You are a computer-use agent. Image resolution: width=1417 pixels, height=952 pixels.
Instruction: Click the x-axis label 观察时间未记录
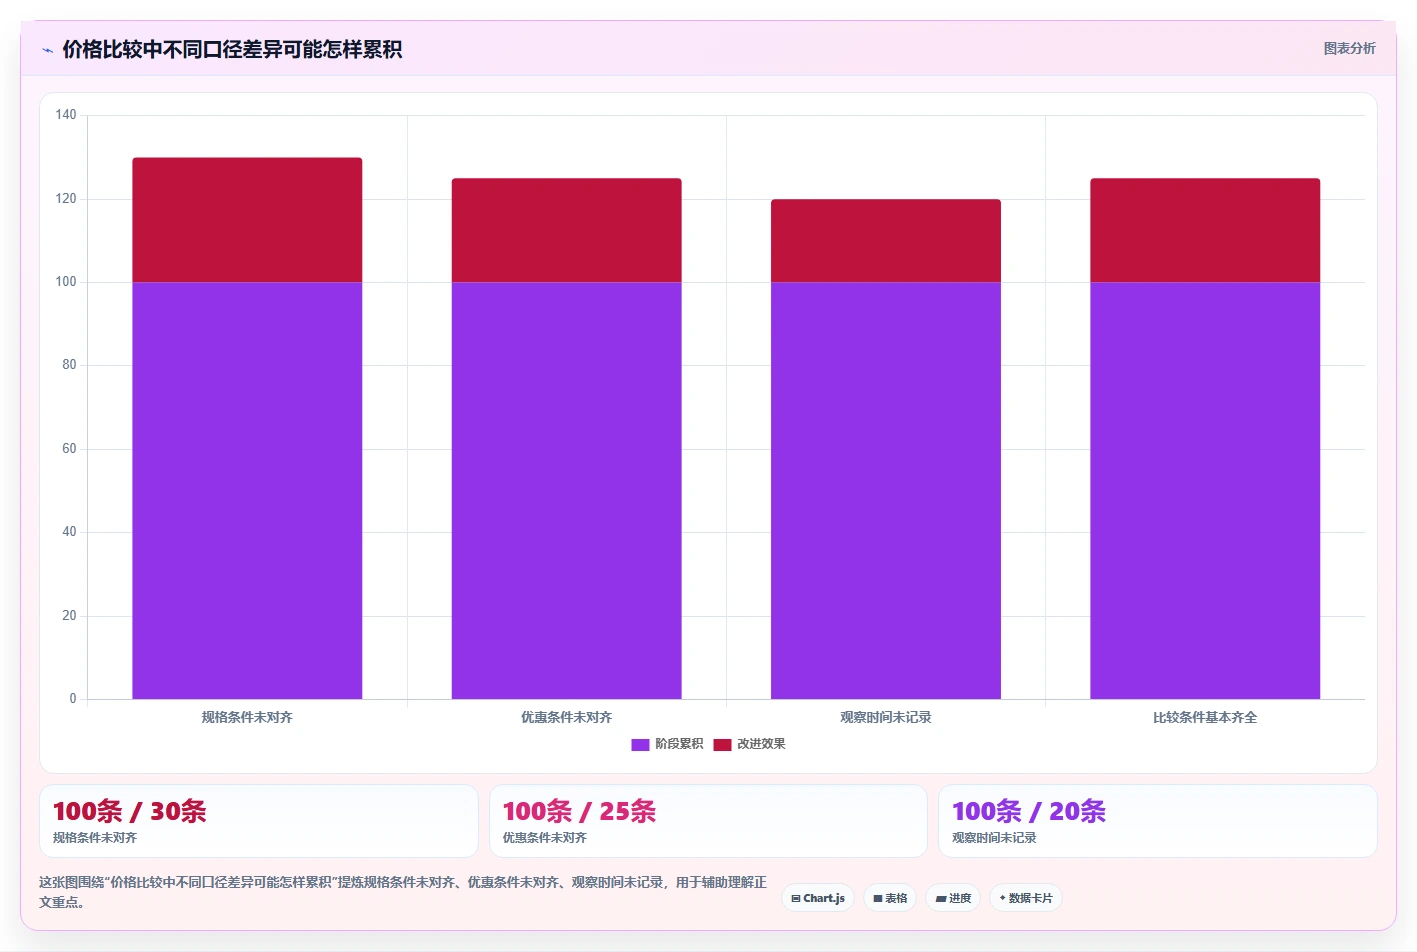click(x=886, y=717)
